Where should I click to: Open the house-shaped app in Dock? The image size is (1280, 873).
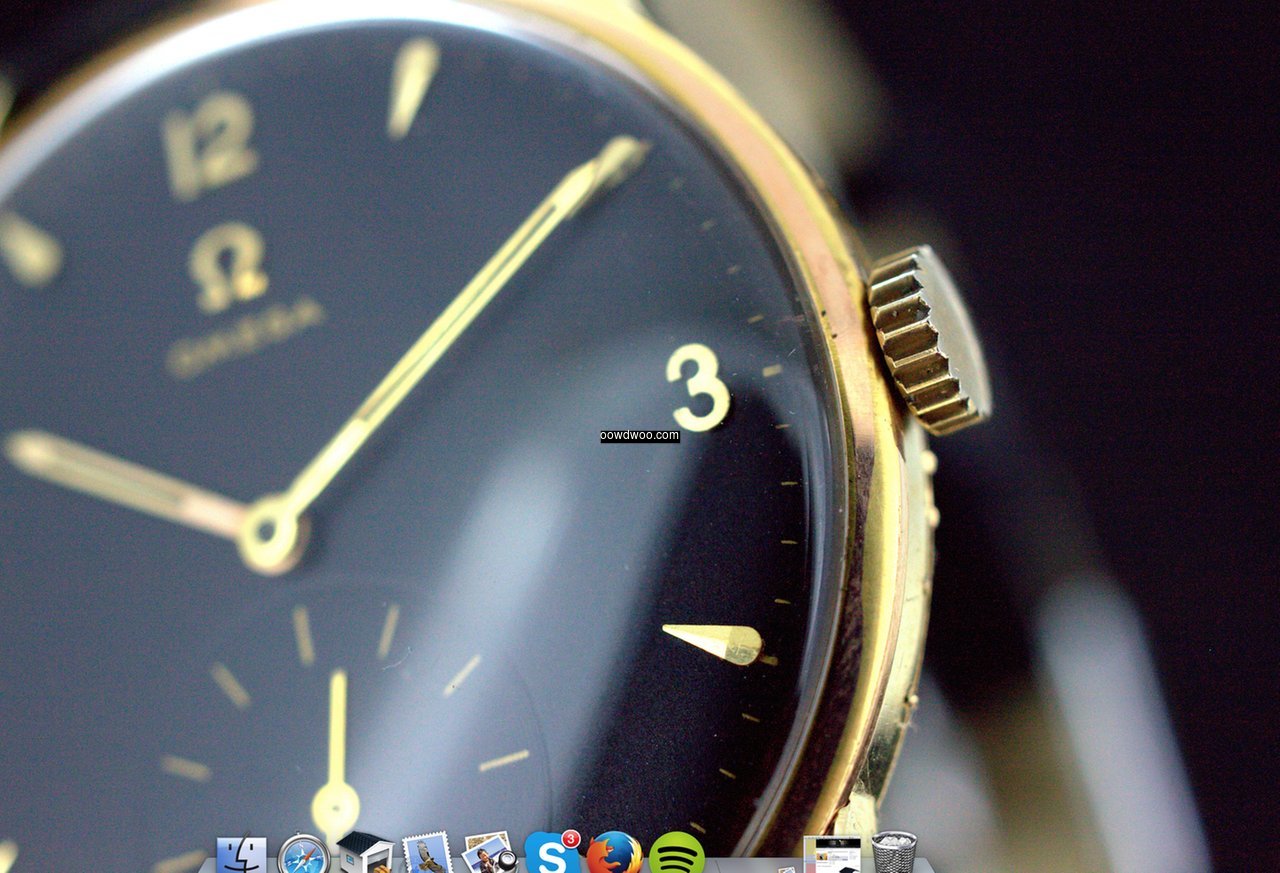tap(364, 853)
